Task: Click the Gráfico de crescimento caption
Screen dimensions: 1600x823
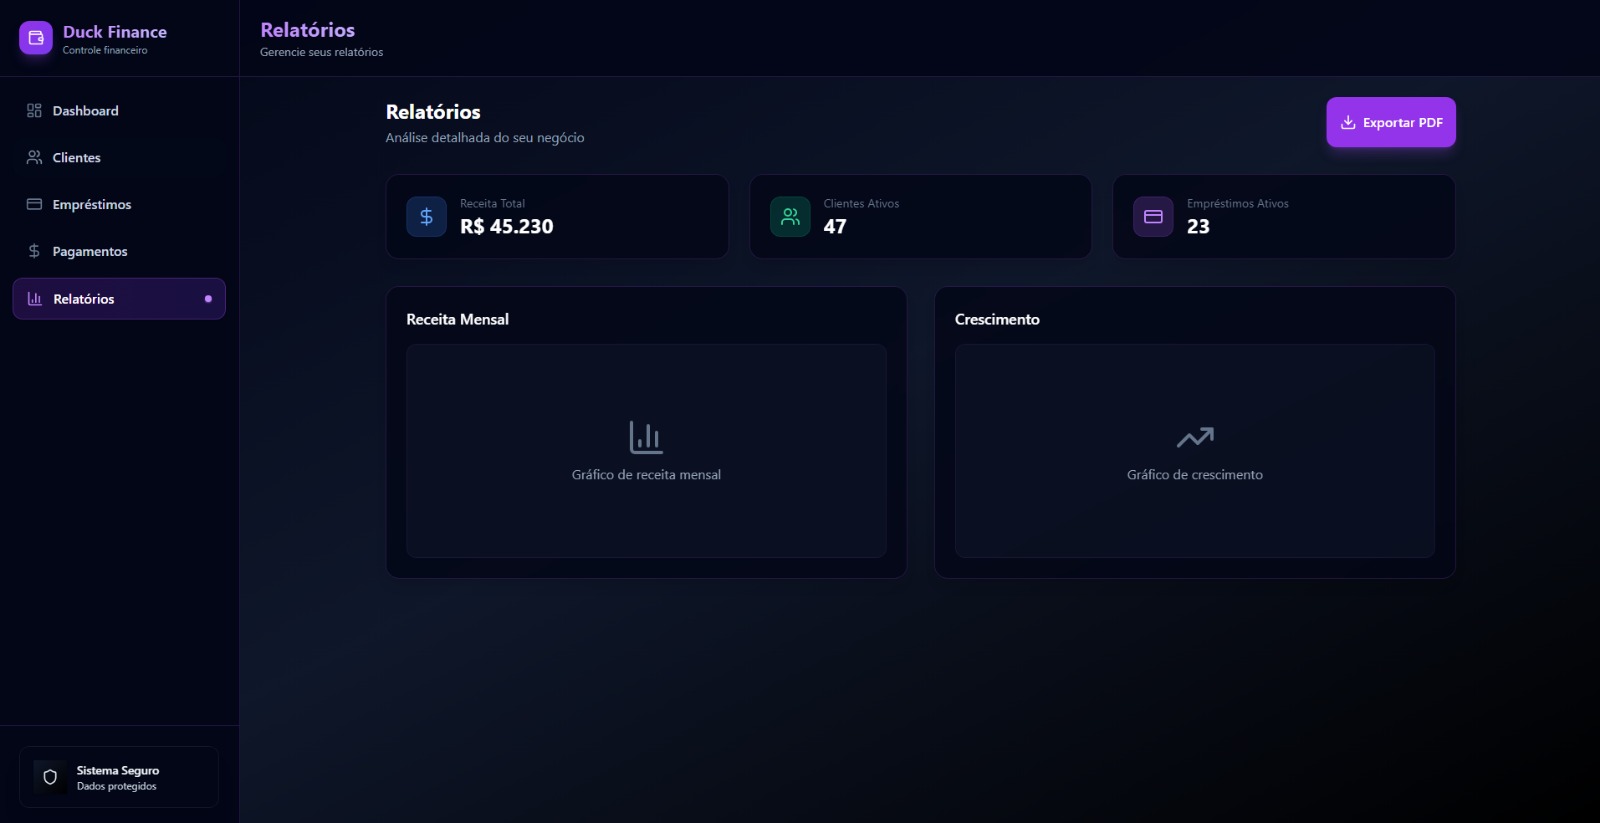Action: [1195, 475]
